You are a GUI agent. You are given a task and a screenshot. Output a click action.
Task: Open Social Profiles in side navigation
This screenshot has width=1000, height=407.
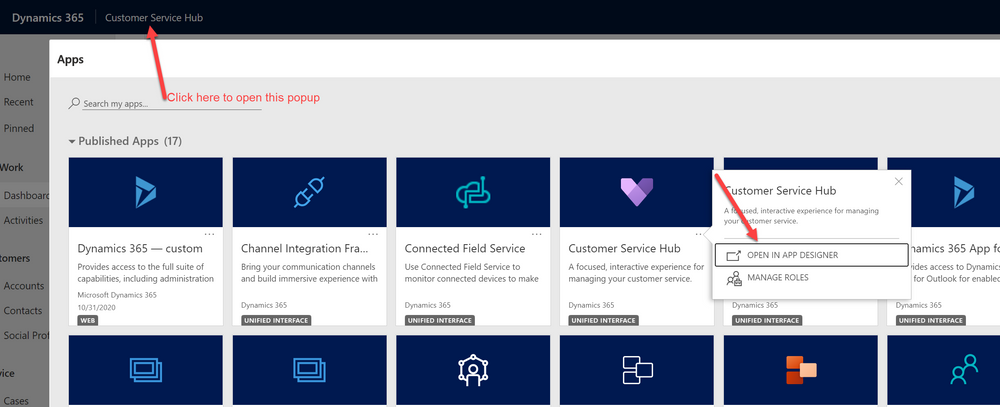click(x=25, y=335)
